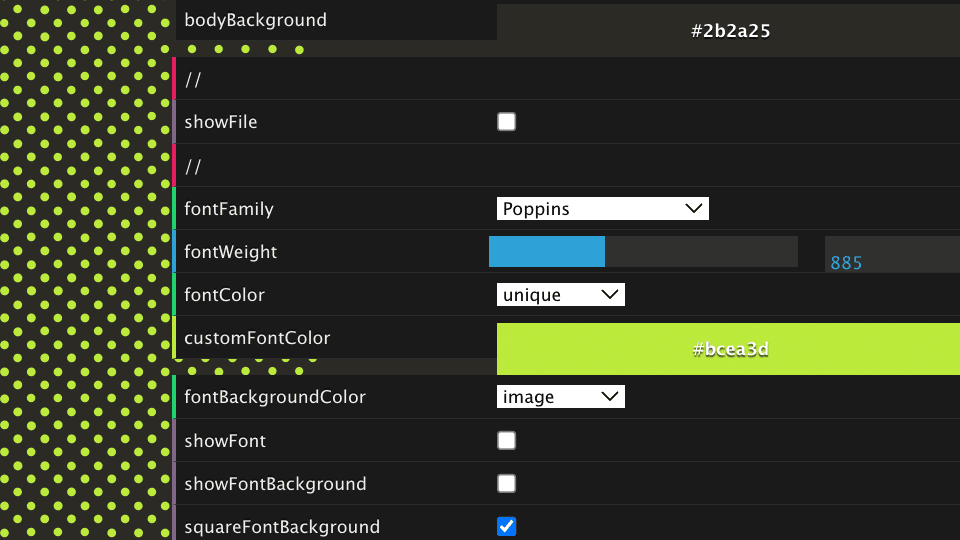960x540 pixels.
Task: Click the fontBackgroundColor label
Action: [275, 397]
